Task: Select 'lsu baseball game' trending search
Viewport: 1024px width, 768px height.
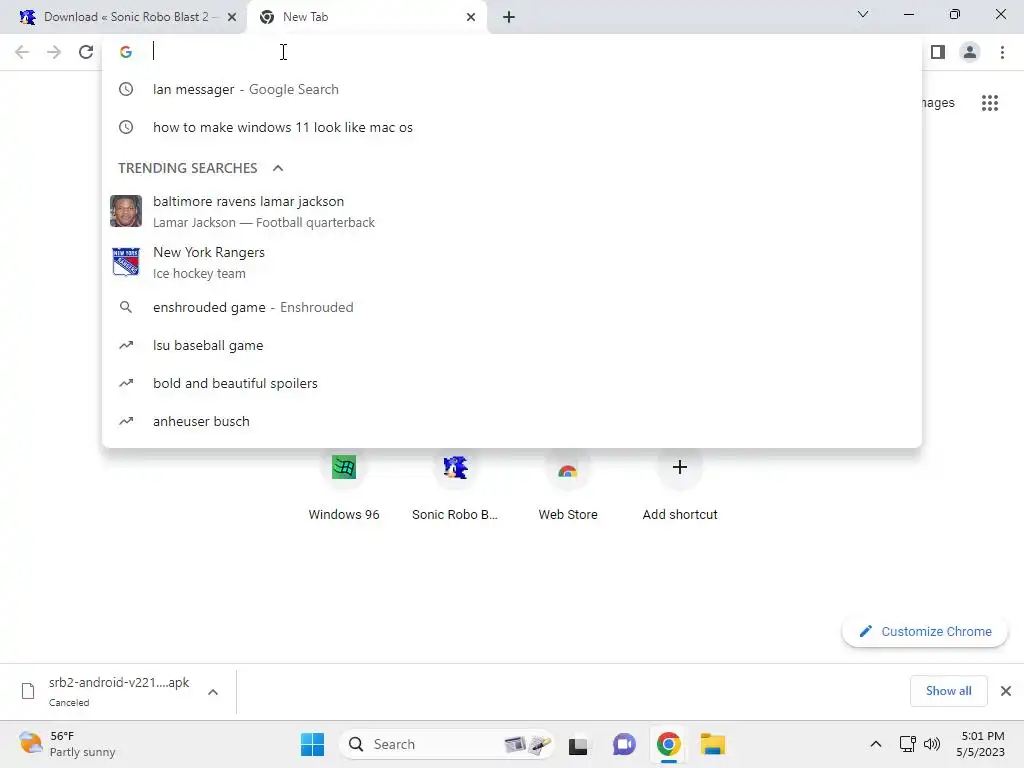Action: [x=512, y=345]
